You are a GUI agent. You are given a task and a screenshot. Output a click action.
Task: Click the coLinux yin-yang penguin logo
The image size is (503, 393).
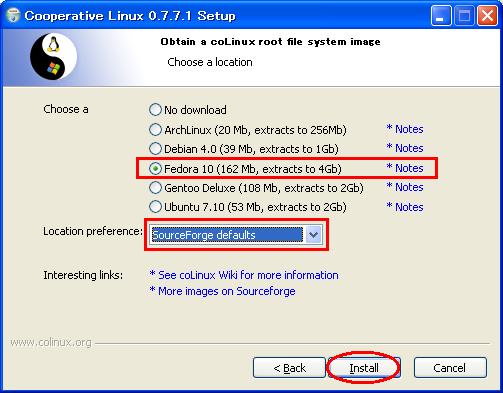tap(53, 57)
